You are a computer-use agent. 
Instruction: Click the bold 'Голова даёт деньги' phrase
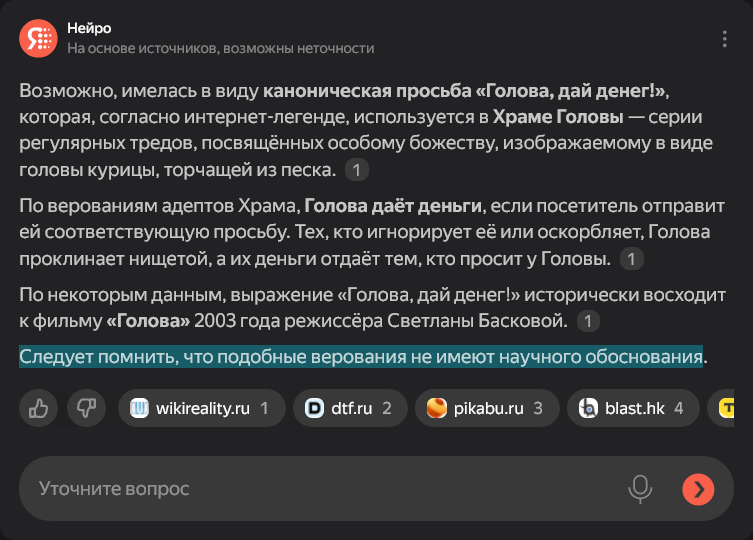(x=393, y=208)
